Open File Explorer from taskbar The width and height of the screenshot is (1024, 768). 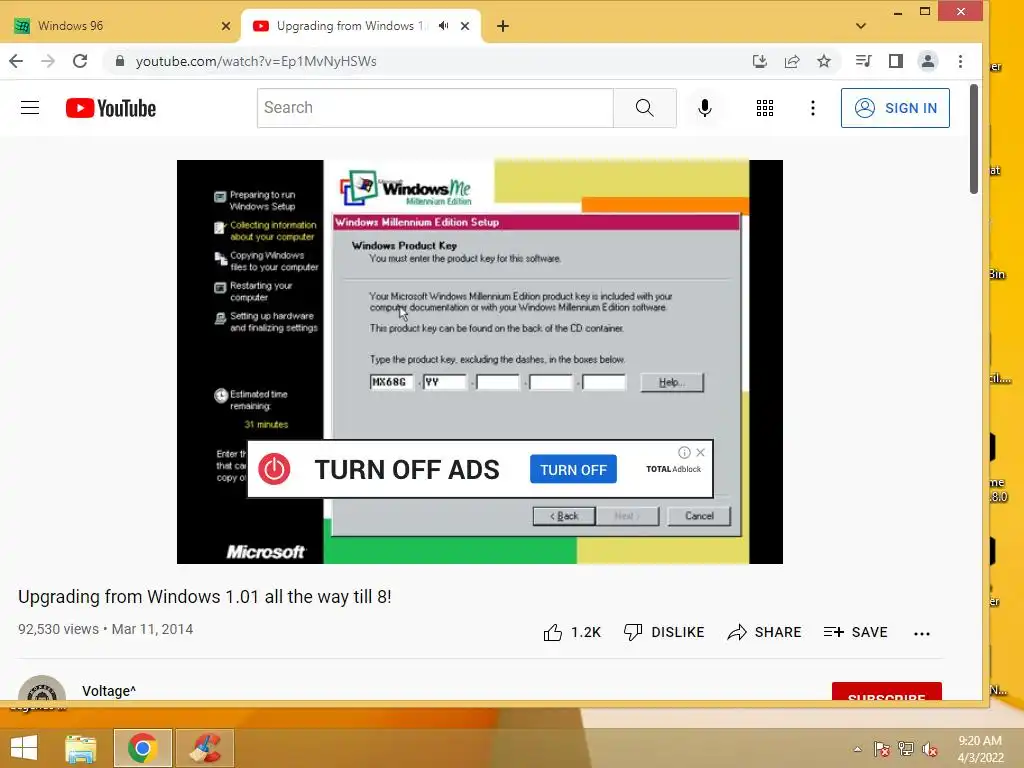click(81, 748)
